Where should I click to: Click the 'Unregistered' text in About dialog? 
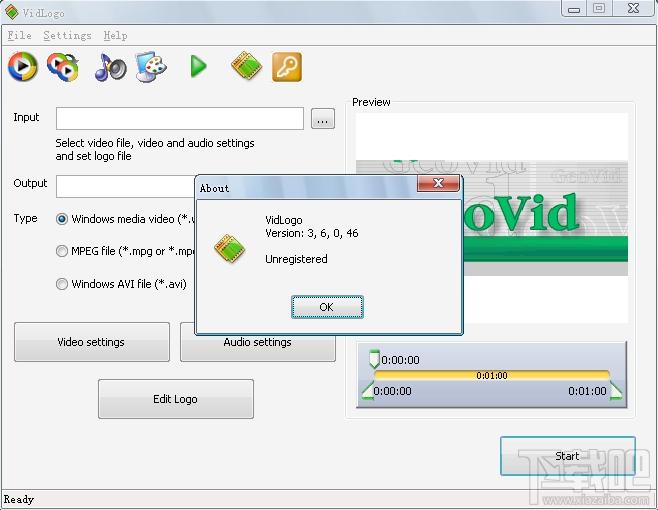[x=296, y=259]
